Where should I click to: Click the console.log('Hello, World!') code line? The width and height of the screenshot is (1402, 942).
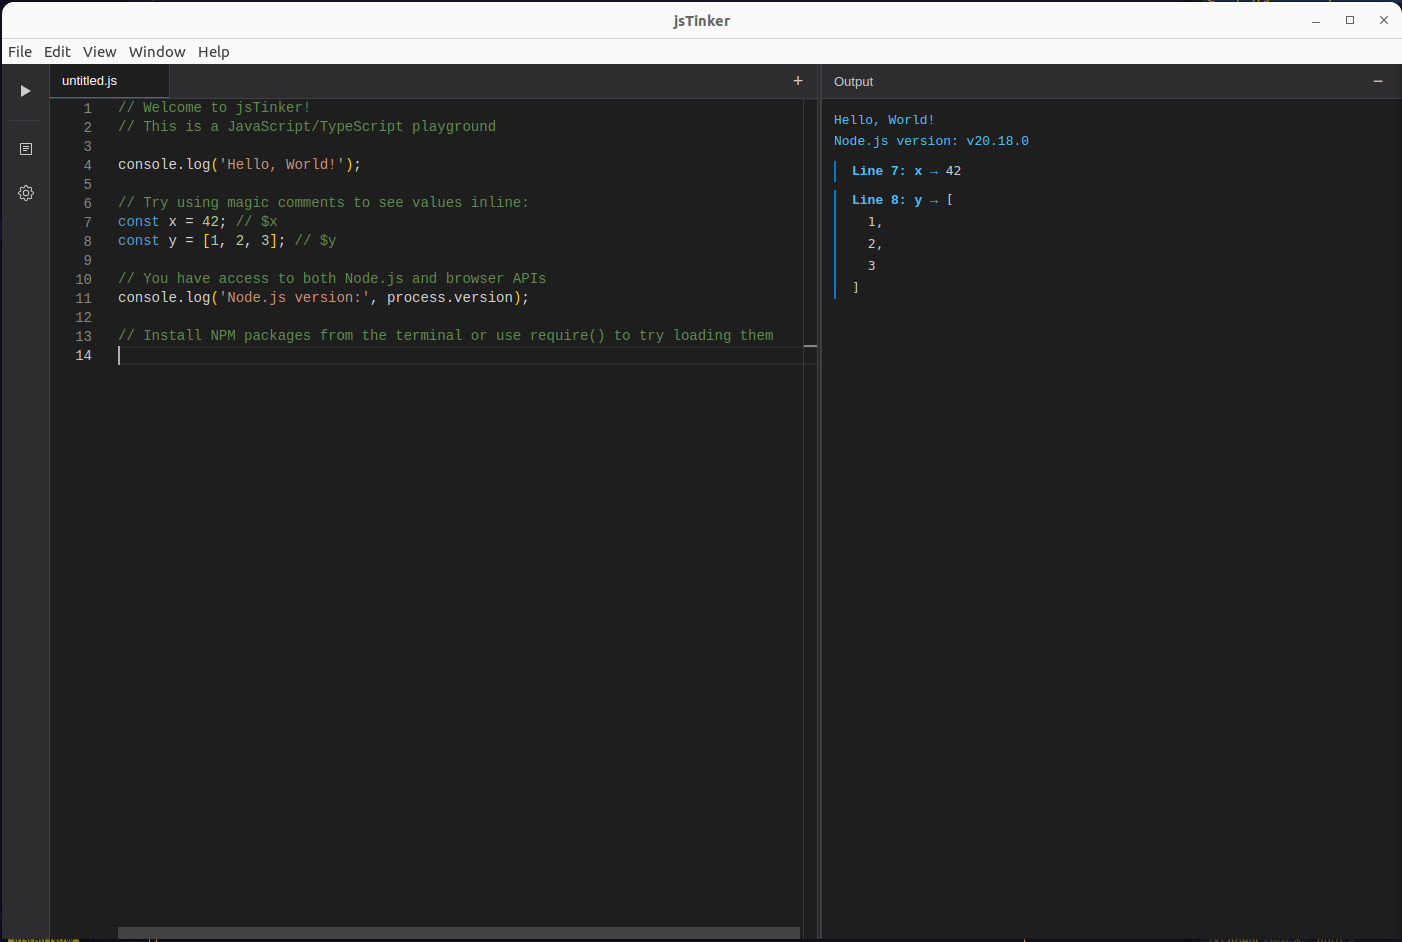(x=239, y=165)
